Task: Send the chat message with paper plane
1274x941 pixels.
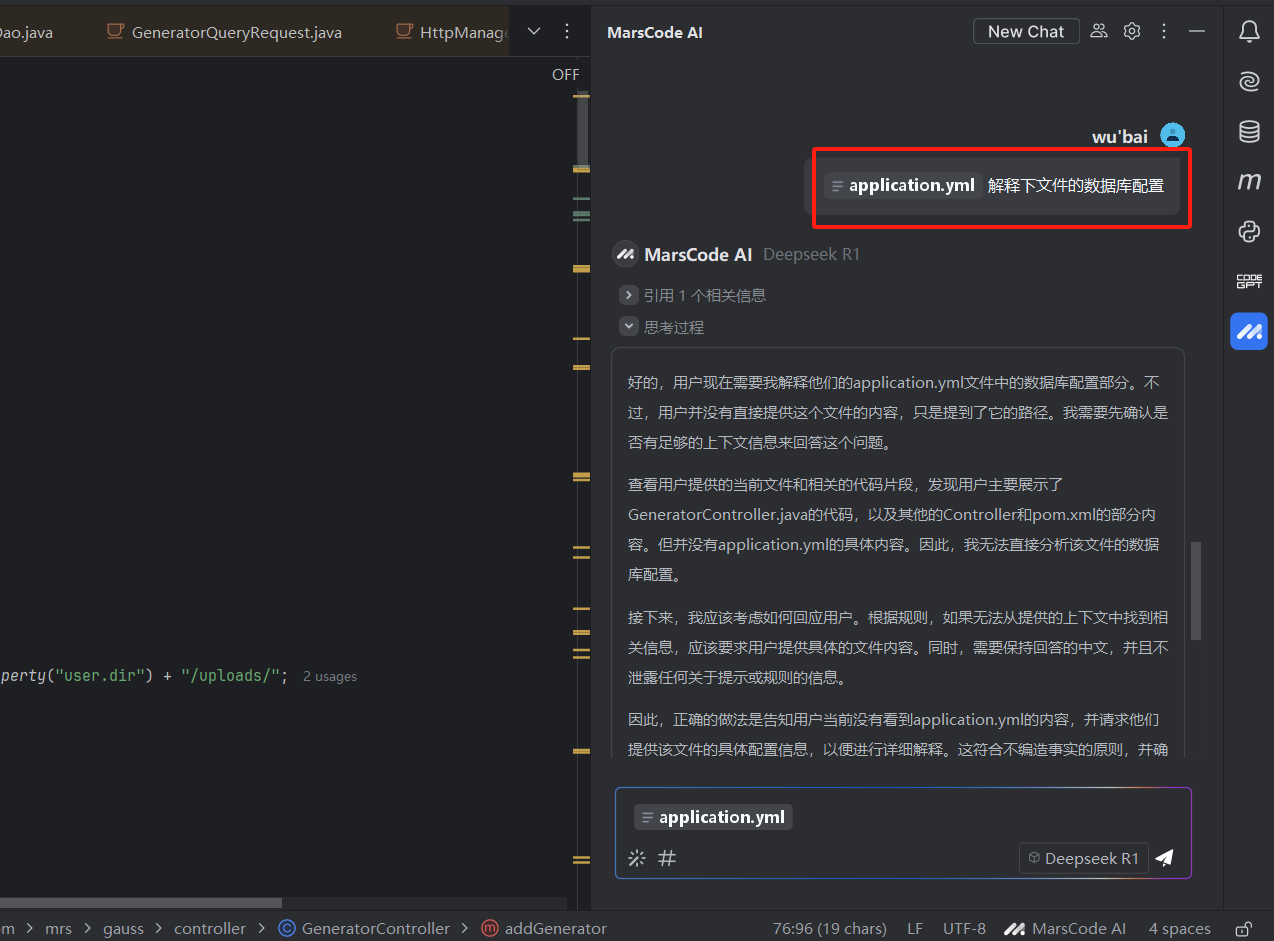Action: pyautogui.click(x=1164, y=858)
